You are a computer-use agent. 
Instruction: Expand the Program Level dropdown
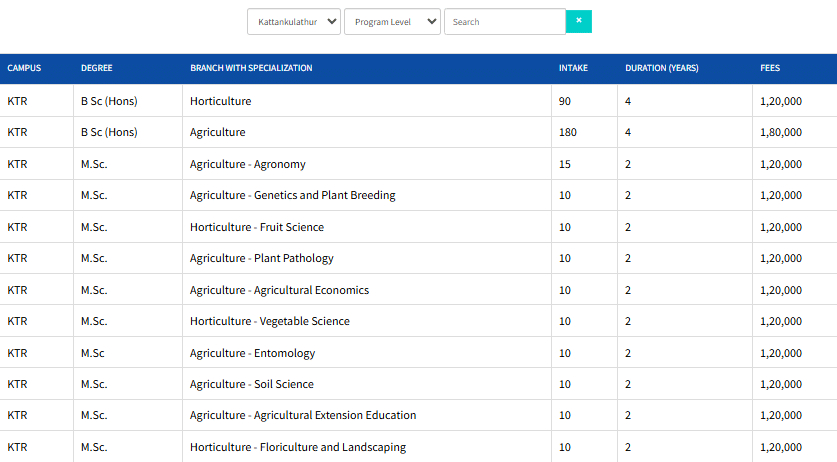coord(392,22)
